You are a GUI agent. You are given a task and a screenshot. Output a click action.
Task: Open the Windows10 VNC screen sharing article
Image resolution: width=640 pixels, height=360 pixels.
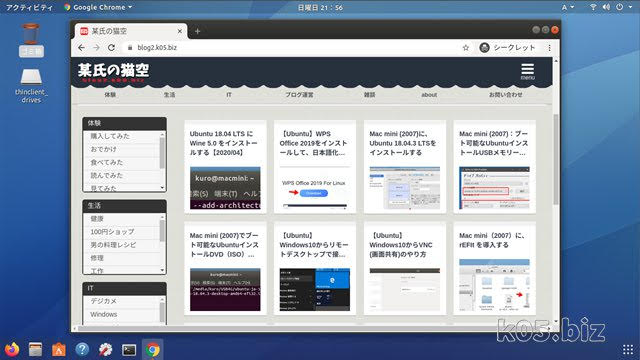coord(404,268)
